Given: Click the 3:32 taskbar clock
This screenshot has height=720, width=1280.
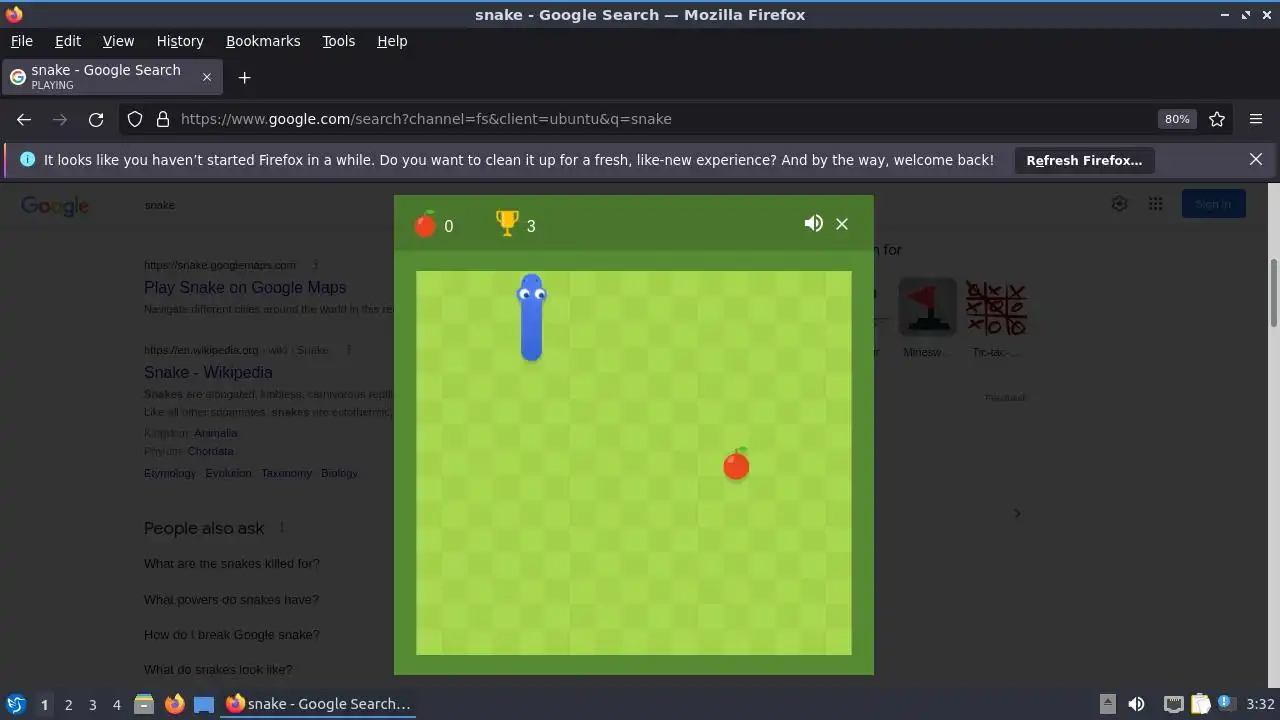Looking at the screenshot, I should click(1260, 704).
